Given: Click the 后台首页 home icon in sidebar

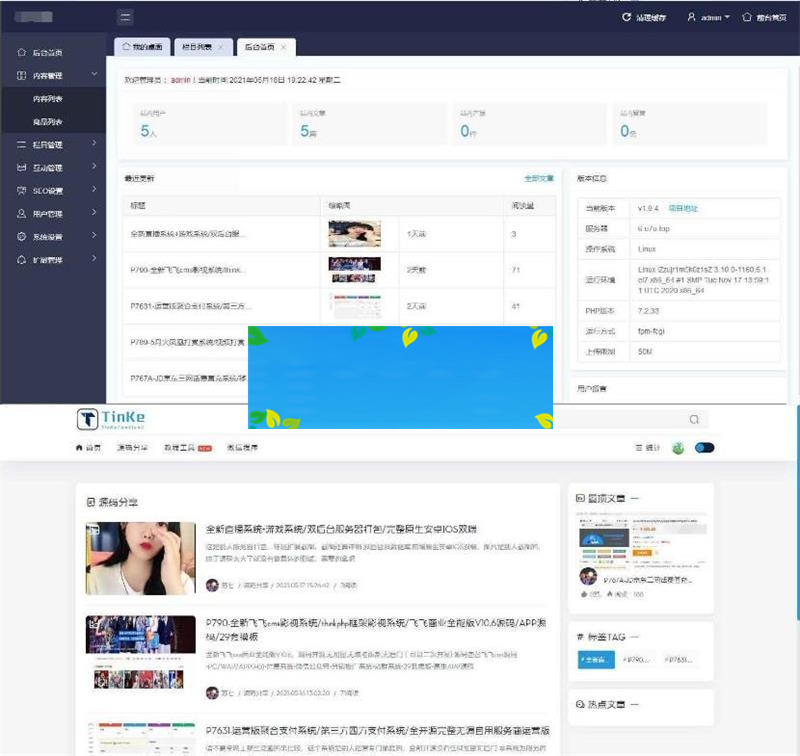Looking at the screenshot, I should point(22,53).
